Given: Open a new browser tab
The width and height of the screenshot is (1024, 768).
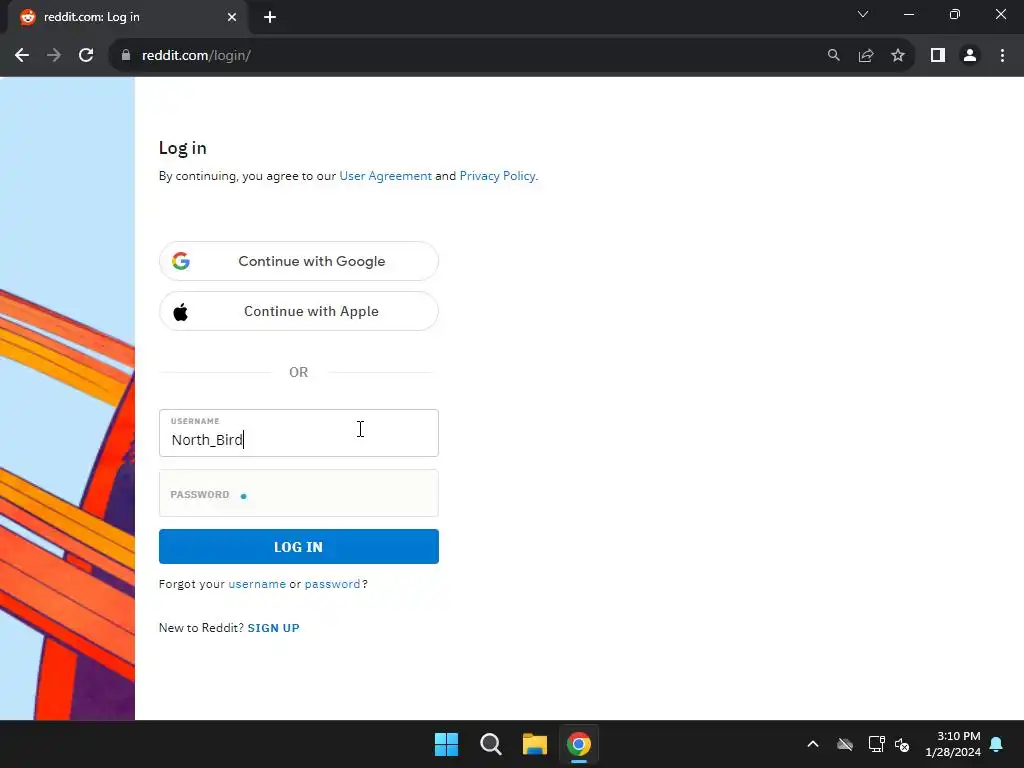Looking at the screenshot, I should click(x=270, y=18).
